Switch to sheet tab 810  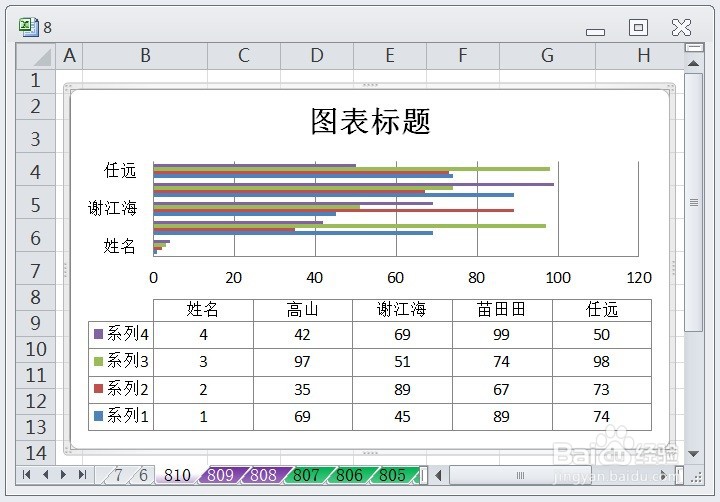pos(177,475)
